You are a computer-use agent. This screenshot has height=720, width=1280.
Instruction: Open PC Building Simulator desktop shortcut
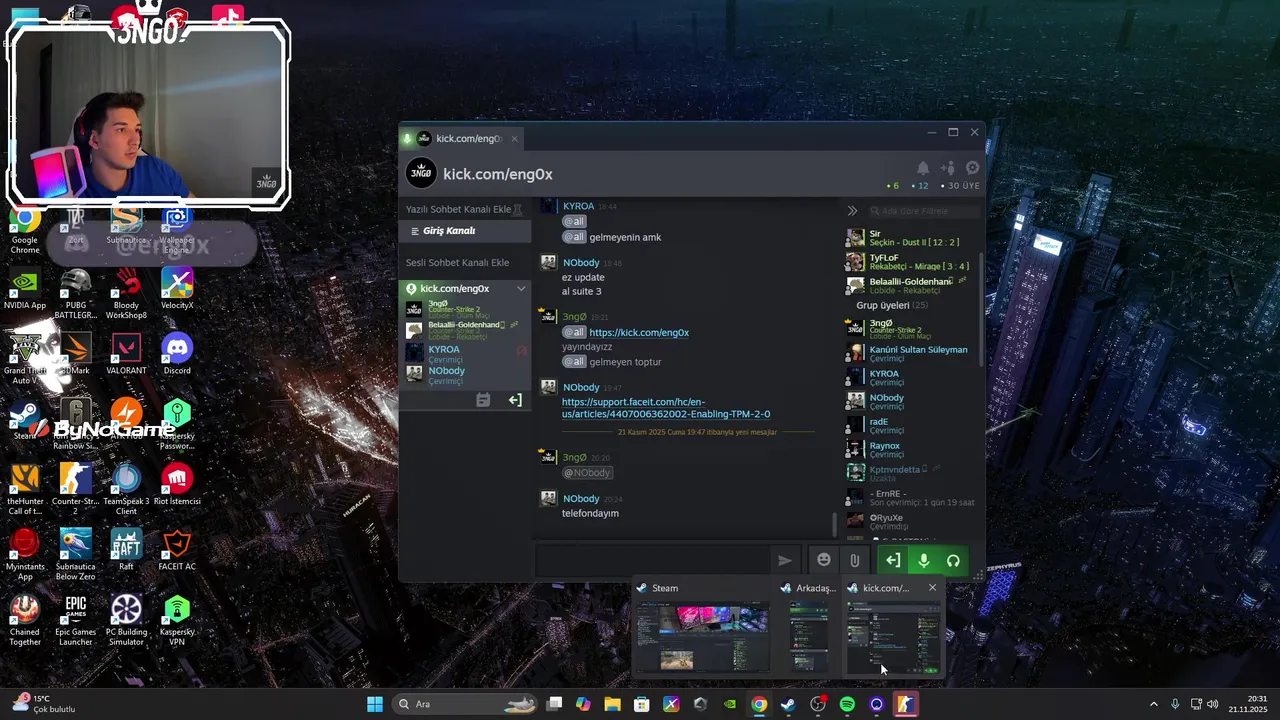(126, 621)
